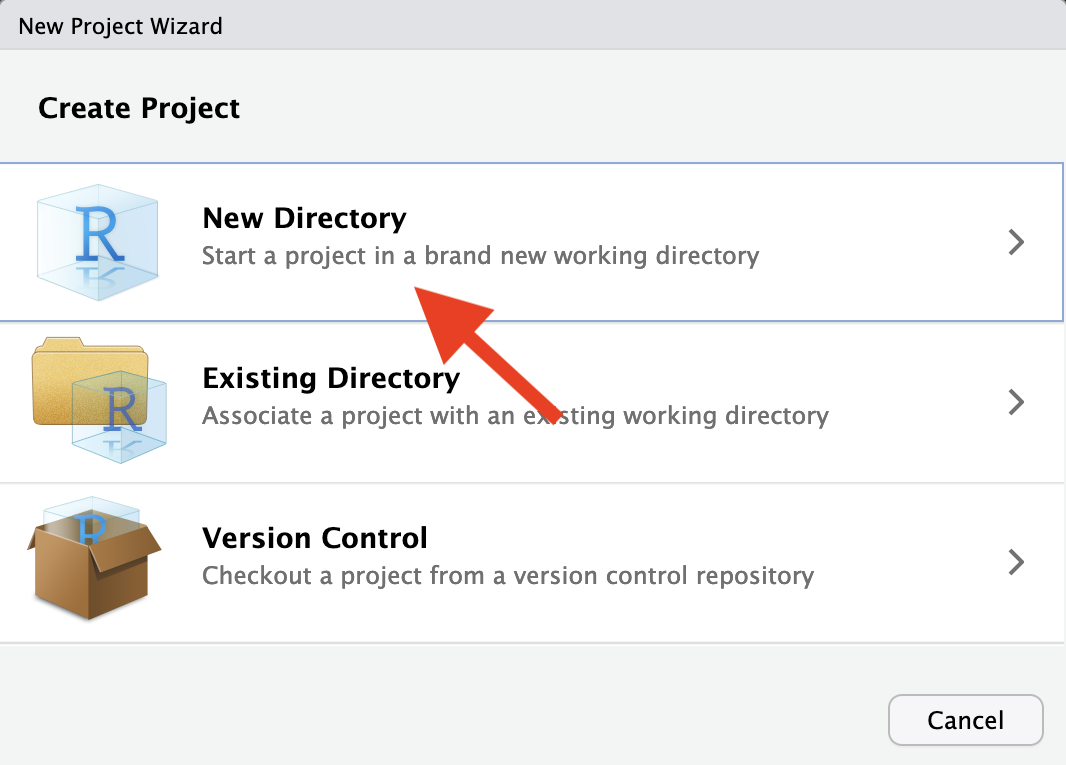Click the New Project Wizard title bar
The width and height of the screenshot is (1066, 765).
point(533,25)
